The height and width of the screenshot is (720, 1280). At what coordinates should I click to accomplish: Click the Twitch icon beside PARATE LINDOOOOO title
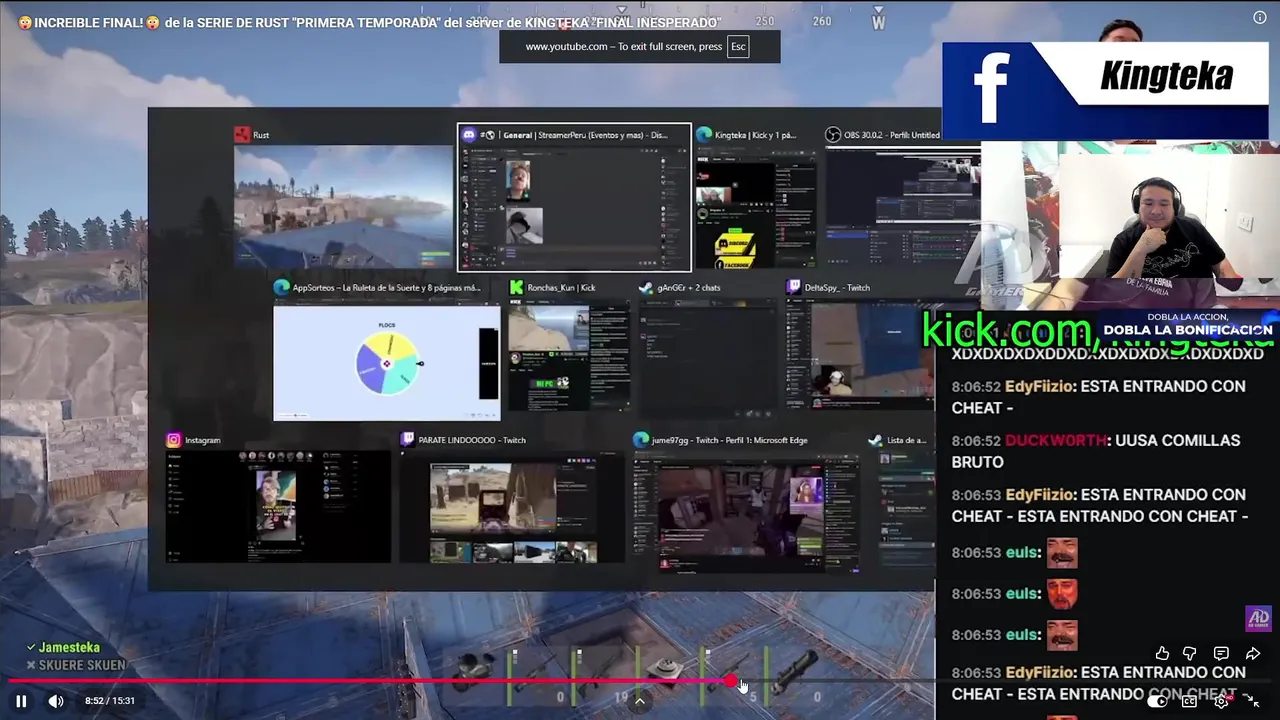[x=407, y=440]
